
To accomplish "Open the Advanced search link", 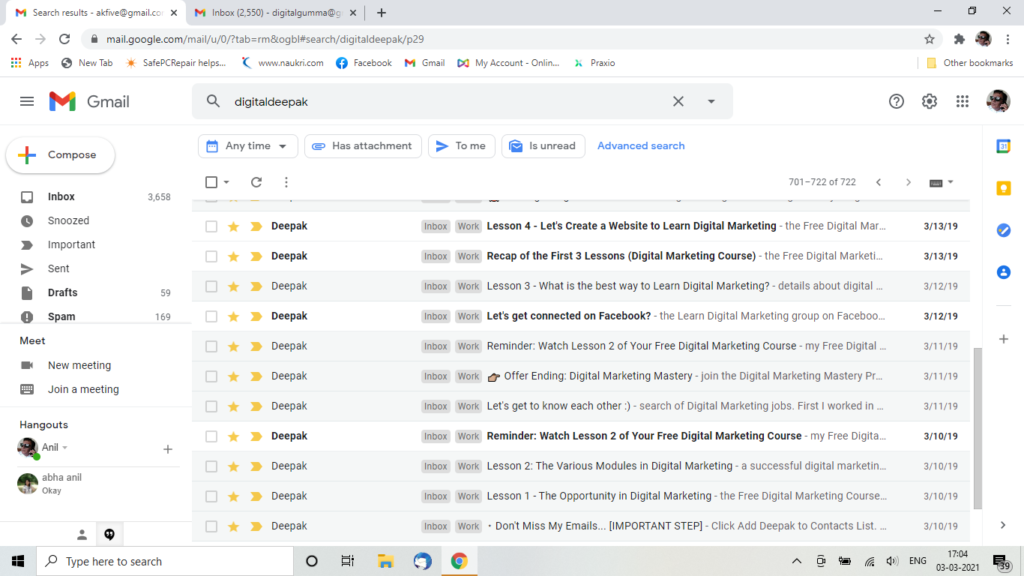I will coord(640,145).
